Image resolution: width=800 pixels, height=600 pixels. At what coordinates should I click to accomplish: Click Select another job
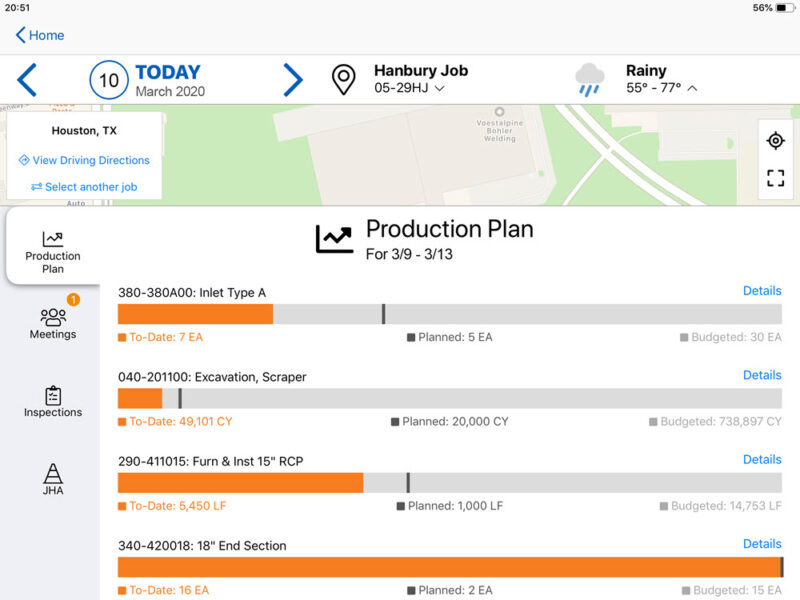tap(90, 186)
